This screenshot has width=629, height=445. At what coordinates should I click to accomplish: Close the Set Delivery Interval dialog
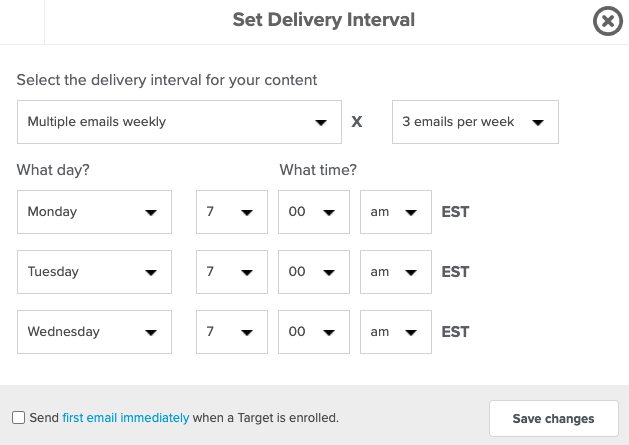click(608, 21)
